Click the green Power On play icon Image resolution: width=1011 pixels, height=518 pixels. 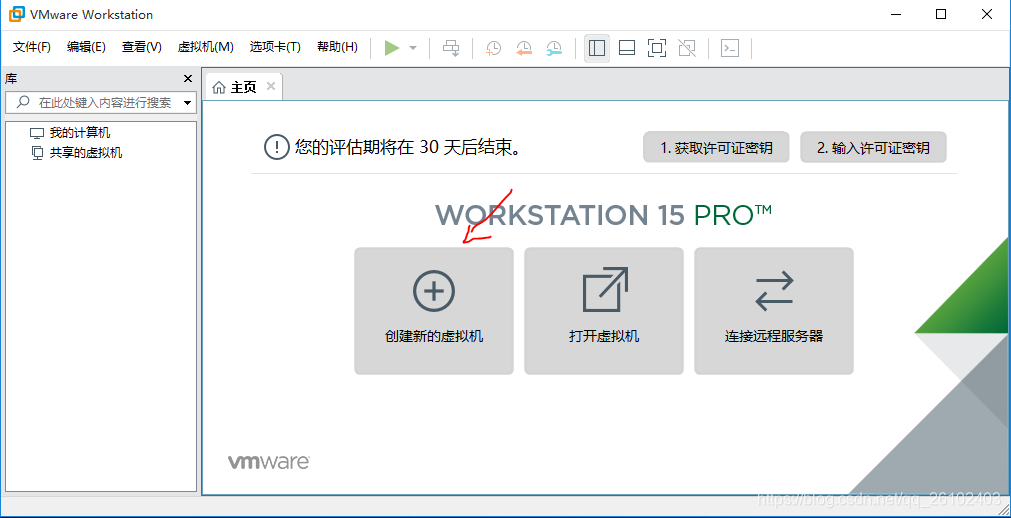coord(392,48)
